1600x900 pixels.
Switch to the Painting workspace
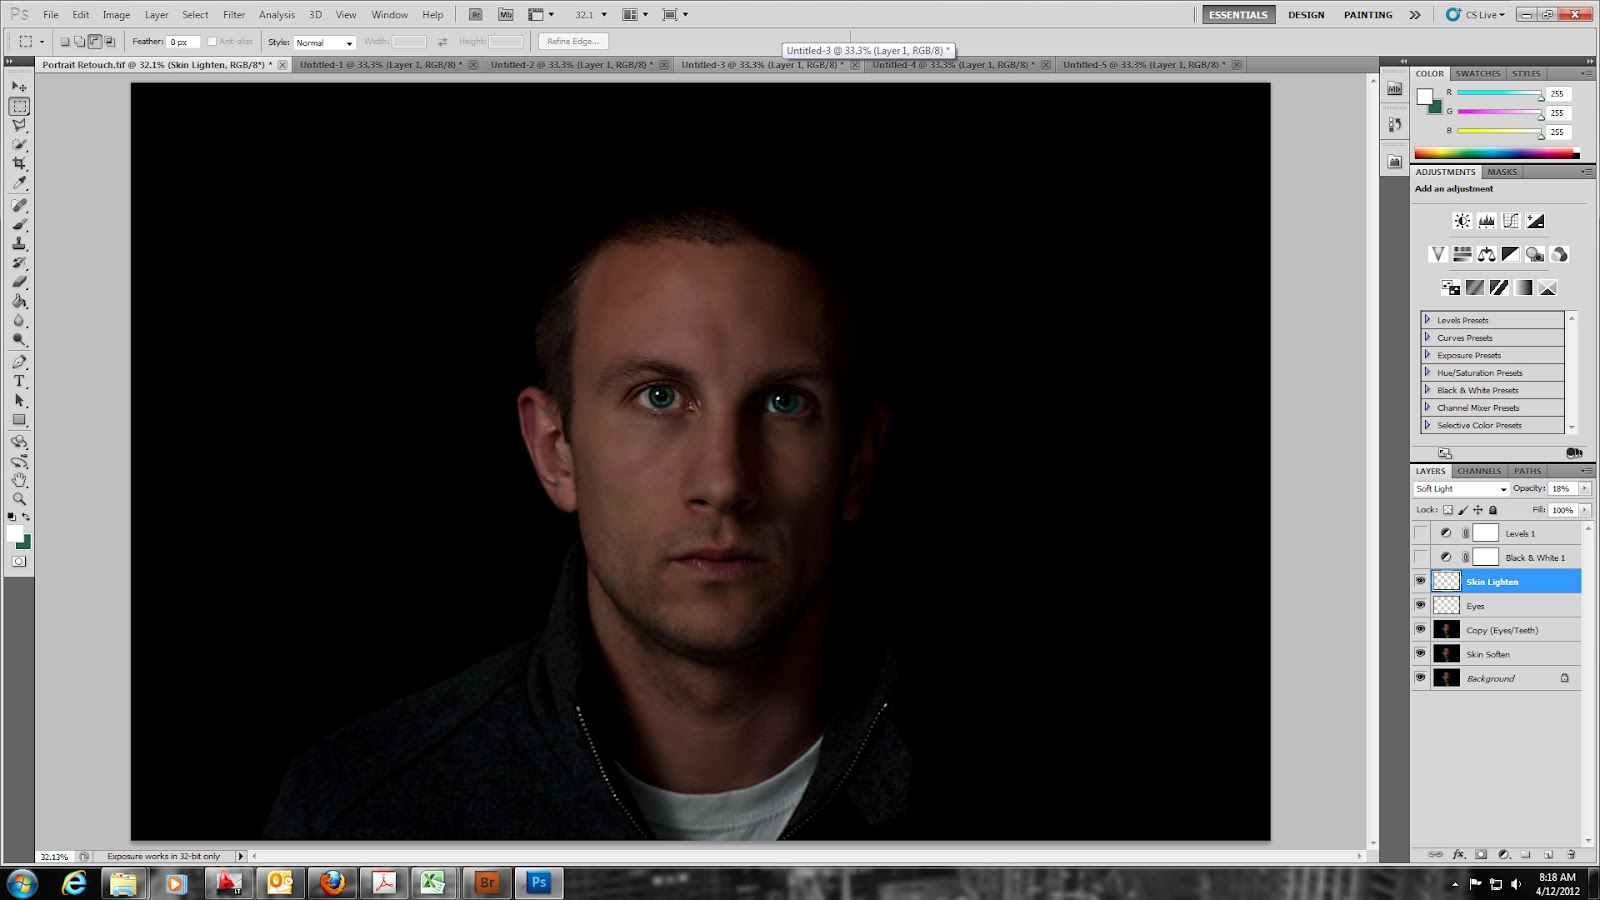(x=1367, y=14)
